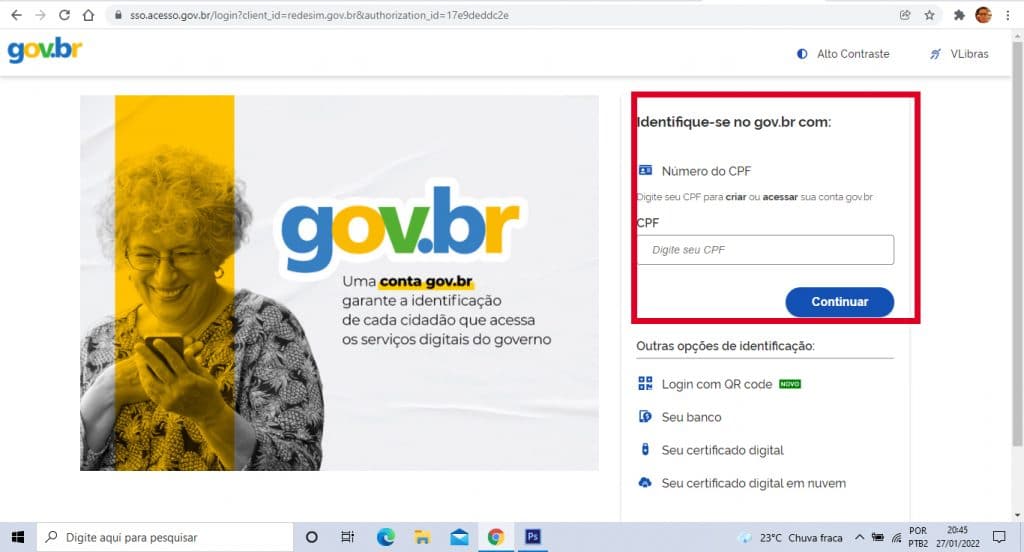Click the padlock site info icon
Screen dimensions: 1024x552
118,15
